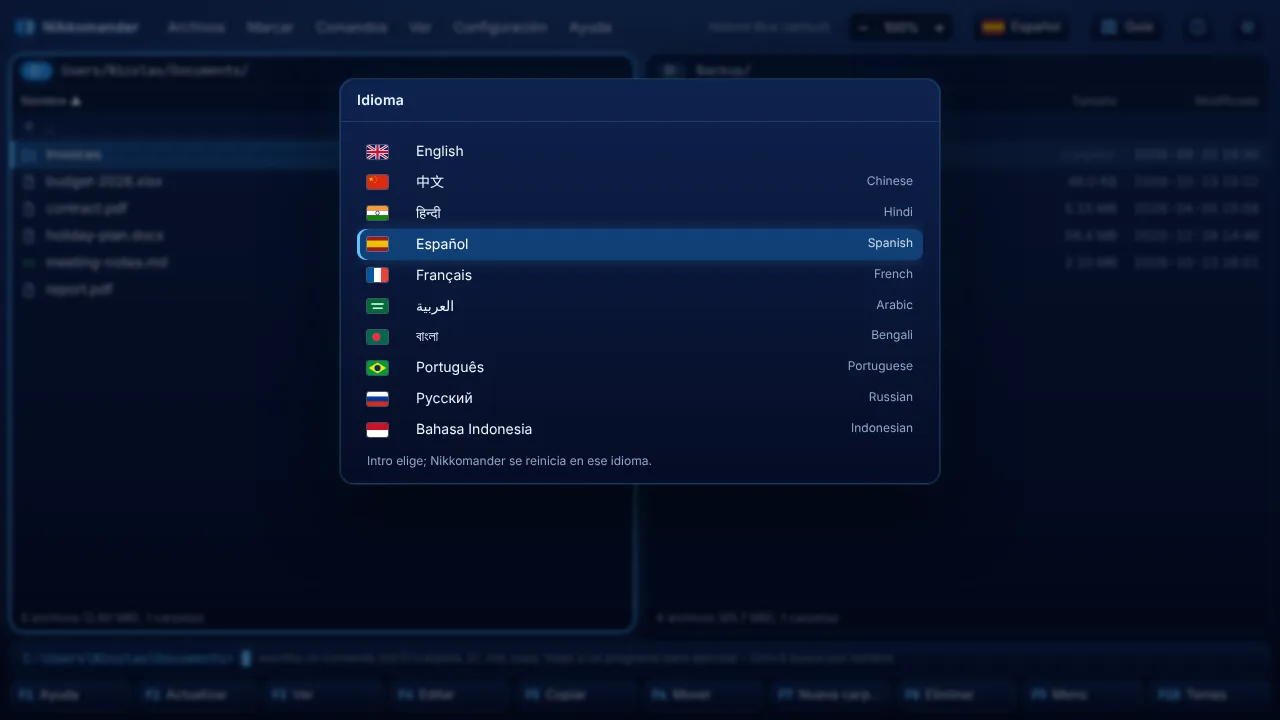Click the Bangladesh flag icon
Viewport: 1280px width, 720px height.
[x=377, y=337]
